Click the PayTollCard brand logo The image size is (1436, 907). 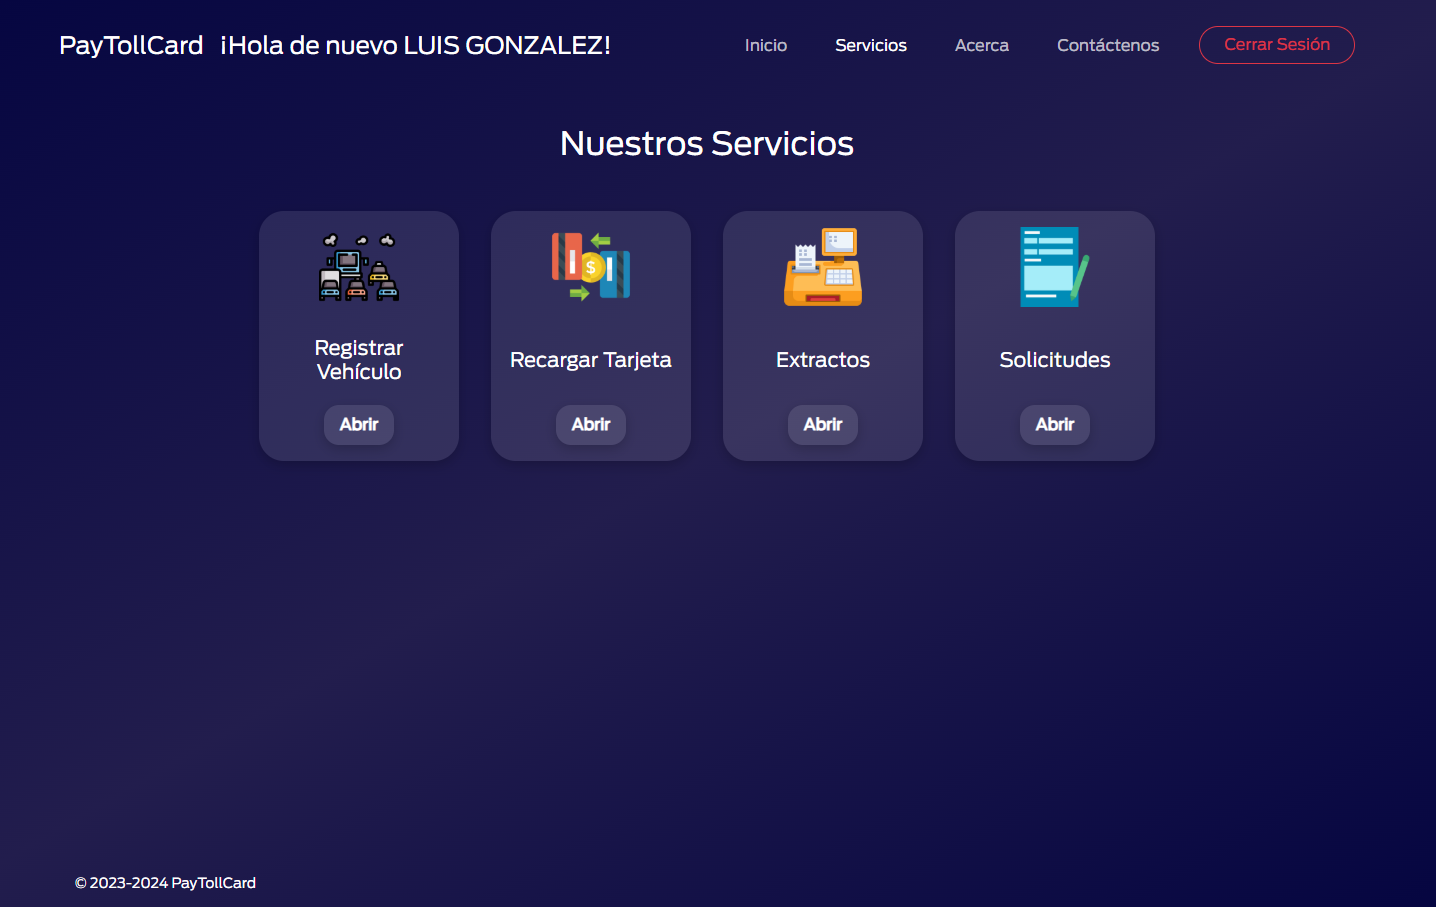pos(131,45)
